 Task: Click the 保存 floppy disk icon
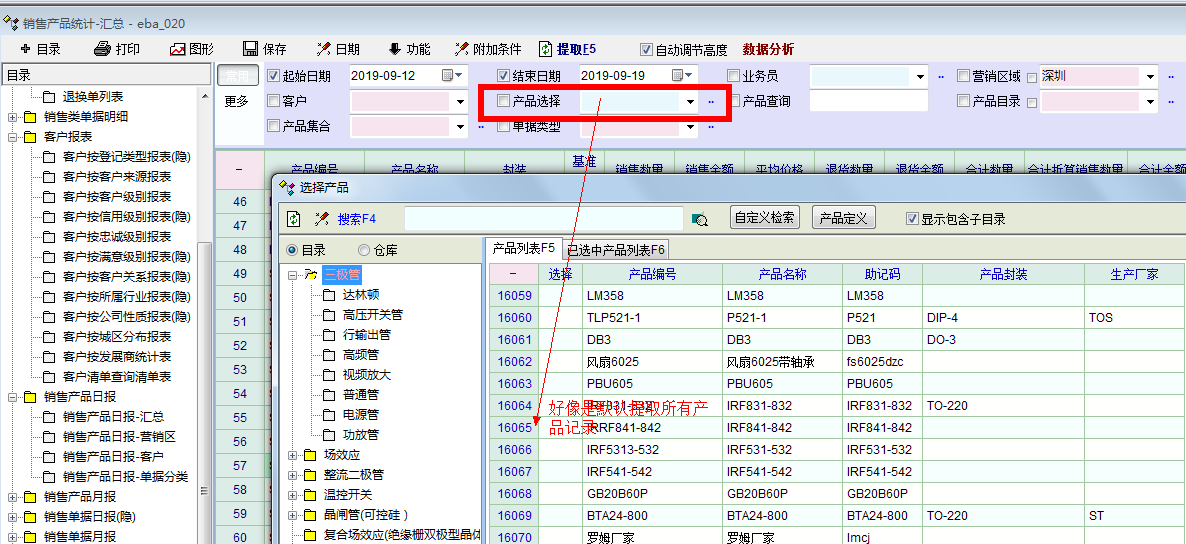[x=251, y=49]
